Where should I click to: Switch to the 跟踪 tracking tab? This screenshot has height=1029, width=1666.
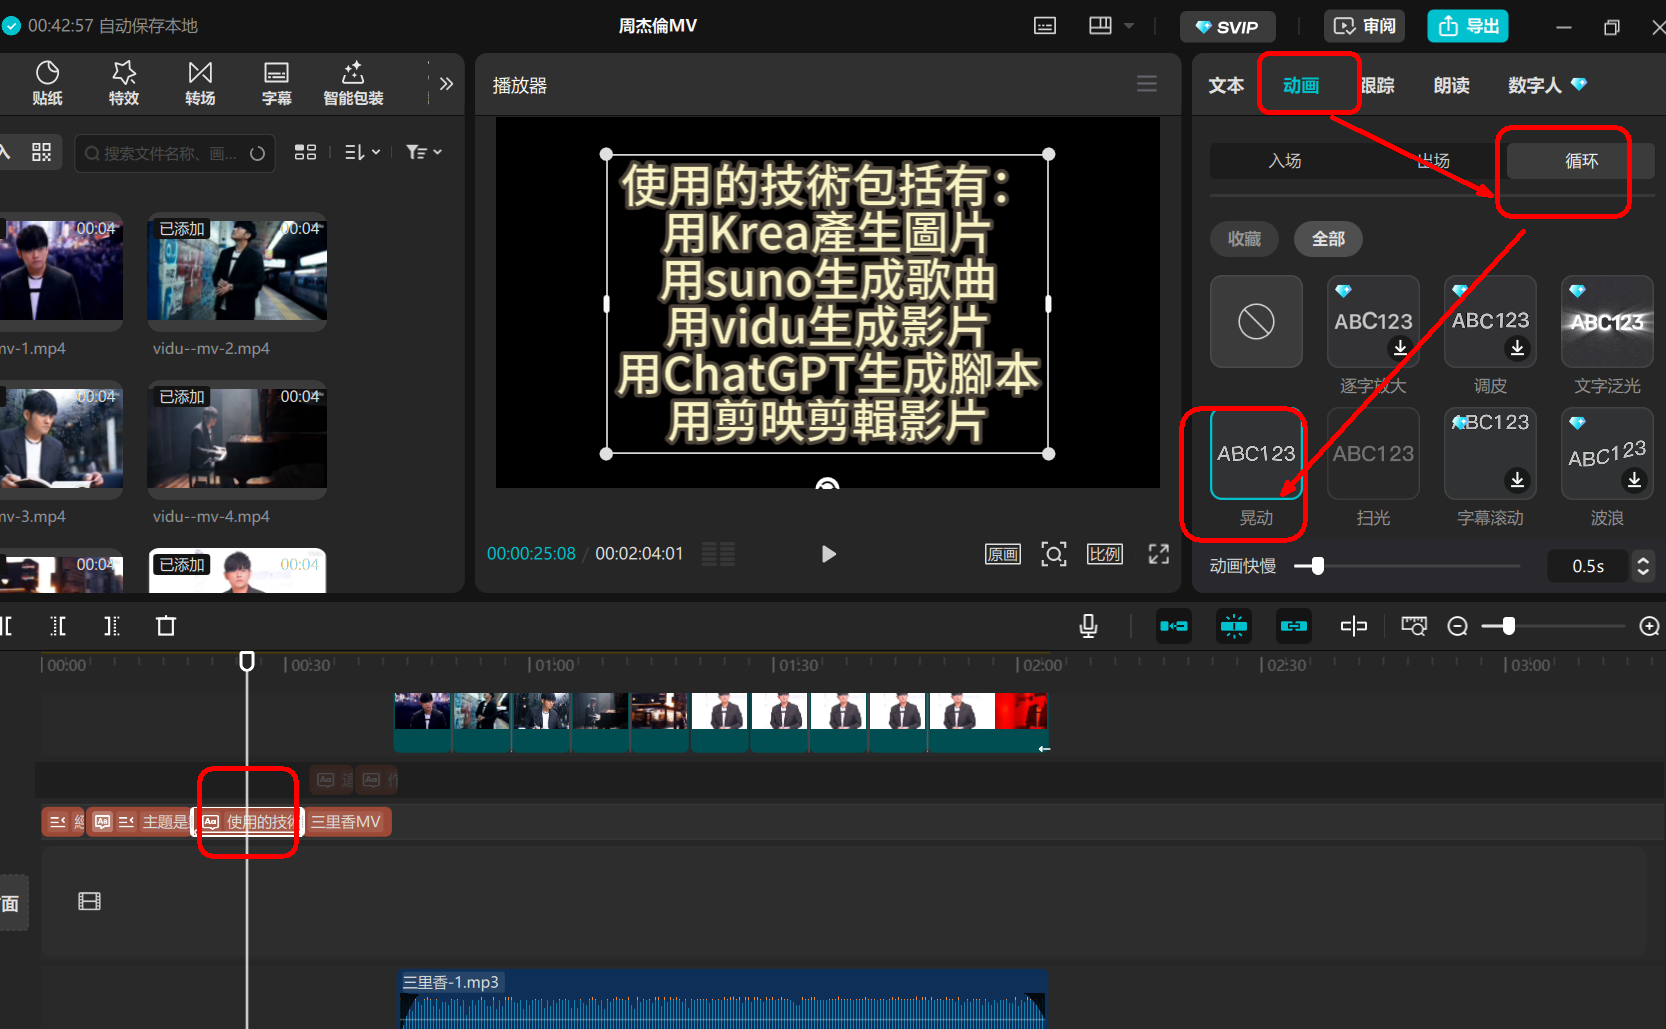tap(1377, 85)
